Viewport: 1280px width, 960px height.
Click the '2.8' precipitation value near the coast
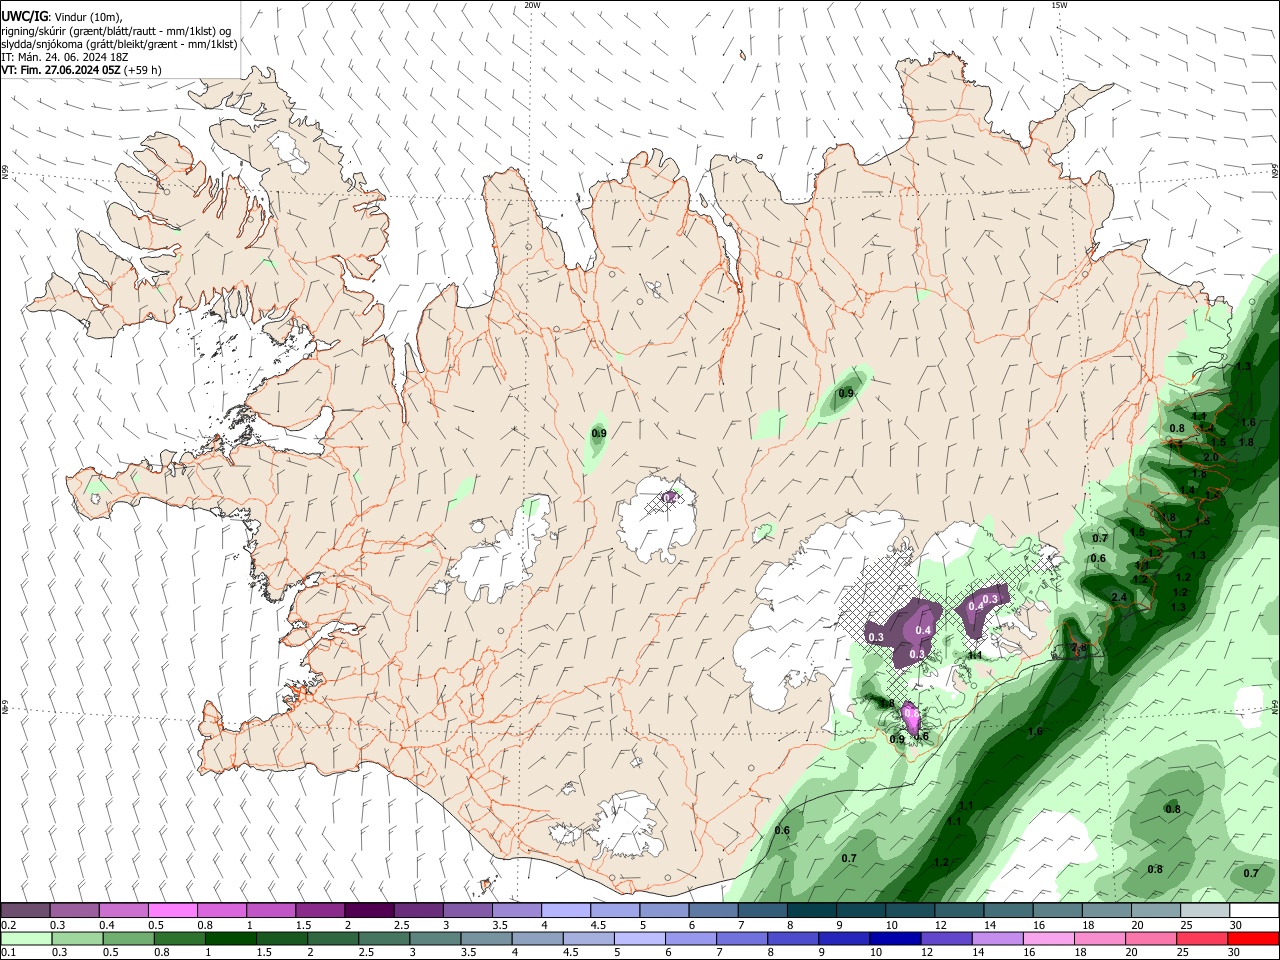coord(1078,647)
